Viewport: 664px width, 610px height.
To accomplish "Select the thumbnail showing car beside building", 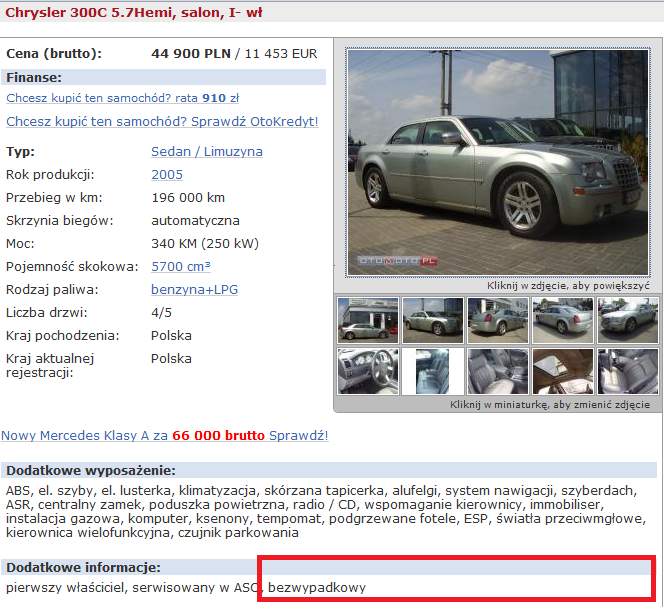I will coord(368,320).
